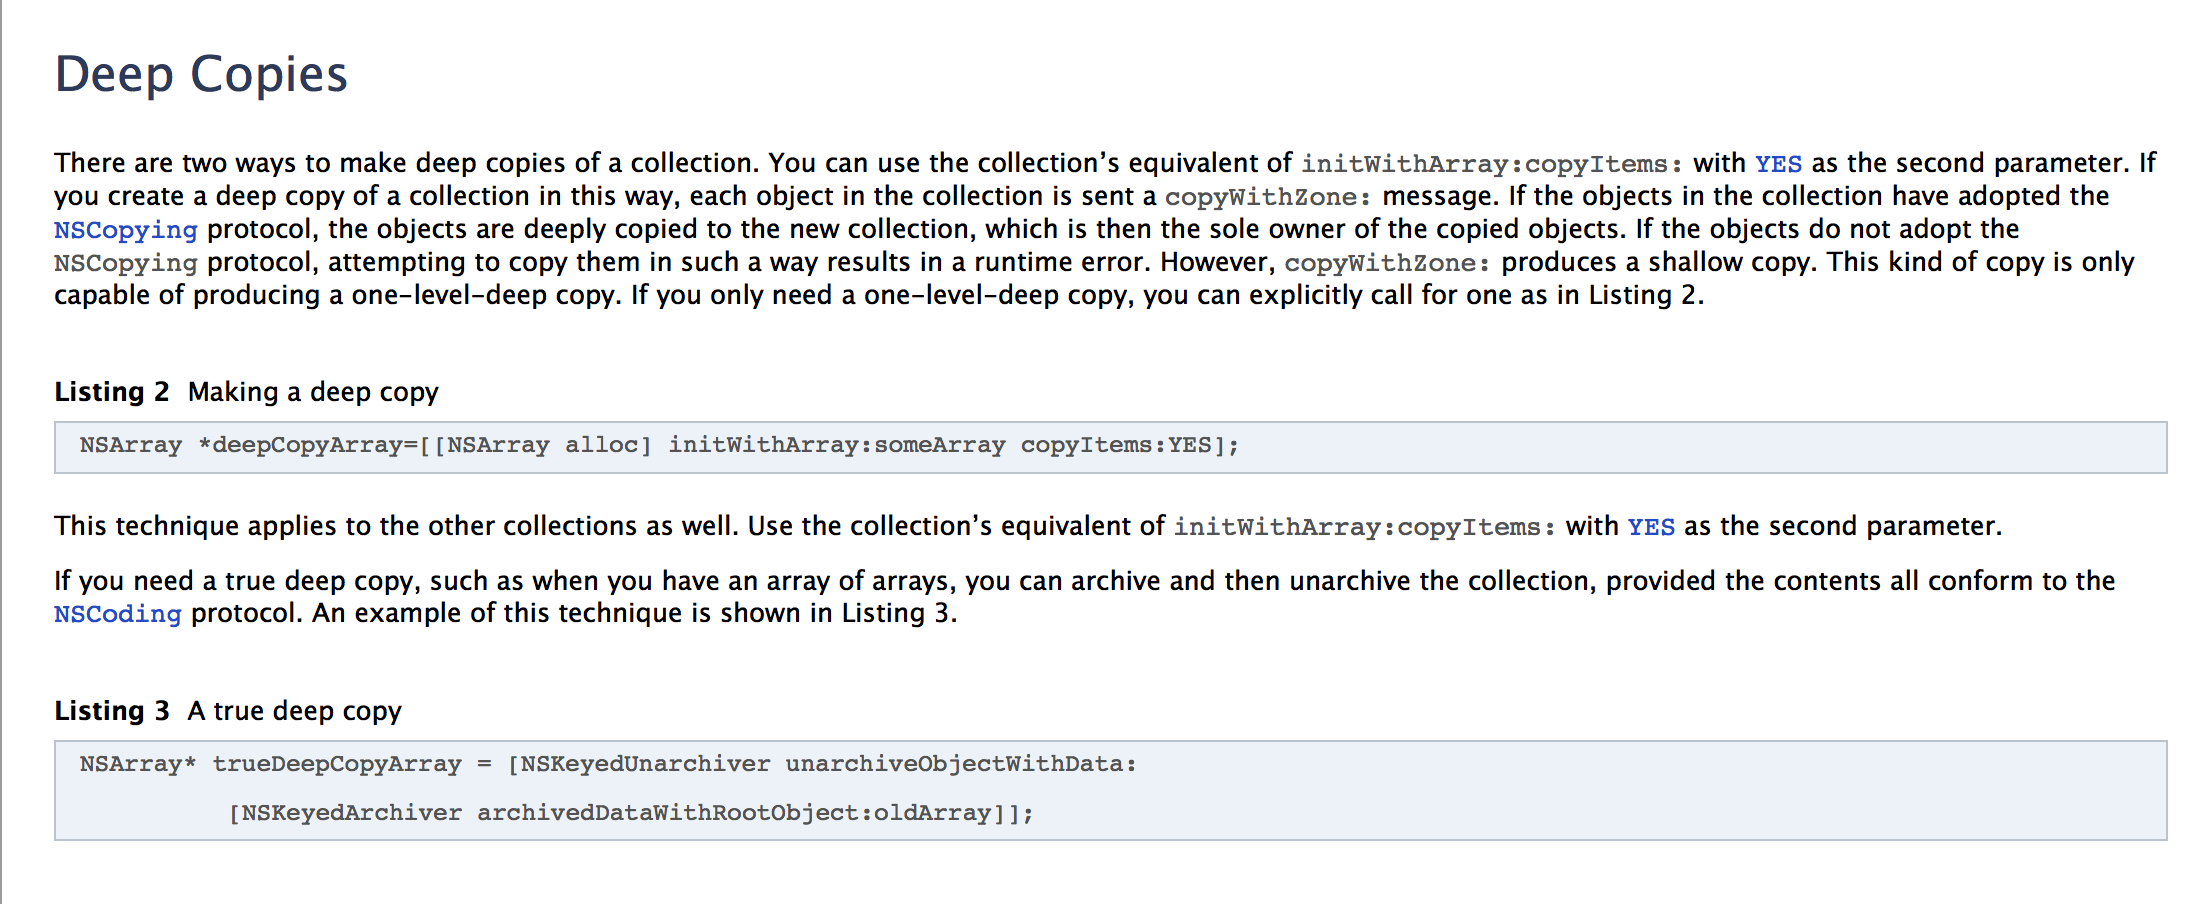2188x904 pixels.
Task: Click archivedDataWithRootObject:oldArray in the code
Action: point(734,813)
